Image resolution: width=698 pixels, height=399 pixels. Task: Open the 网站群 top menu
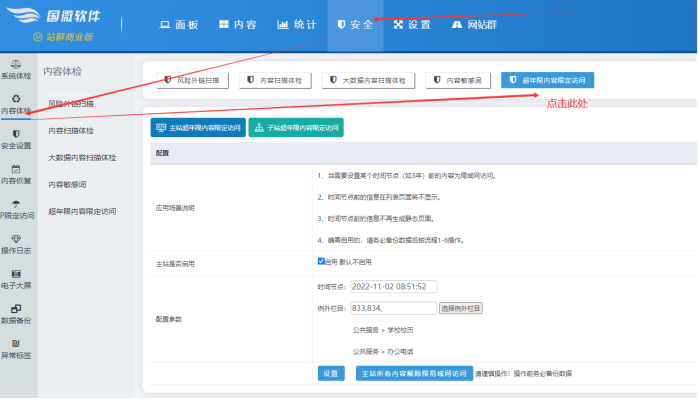tap(475, 25)
